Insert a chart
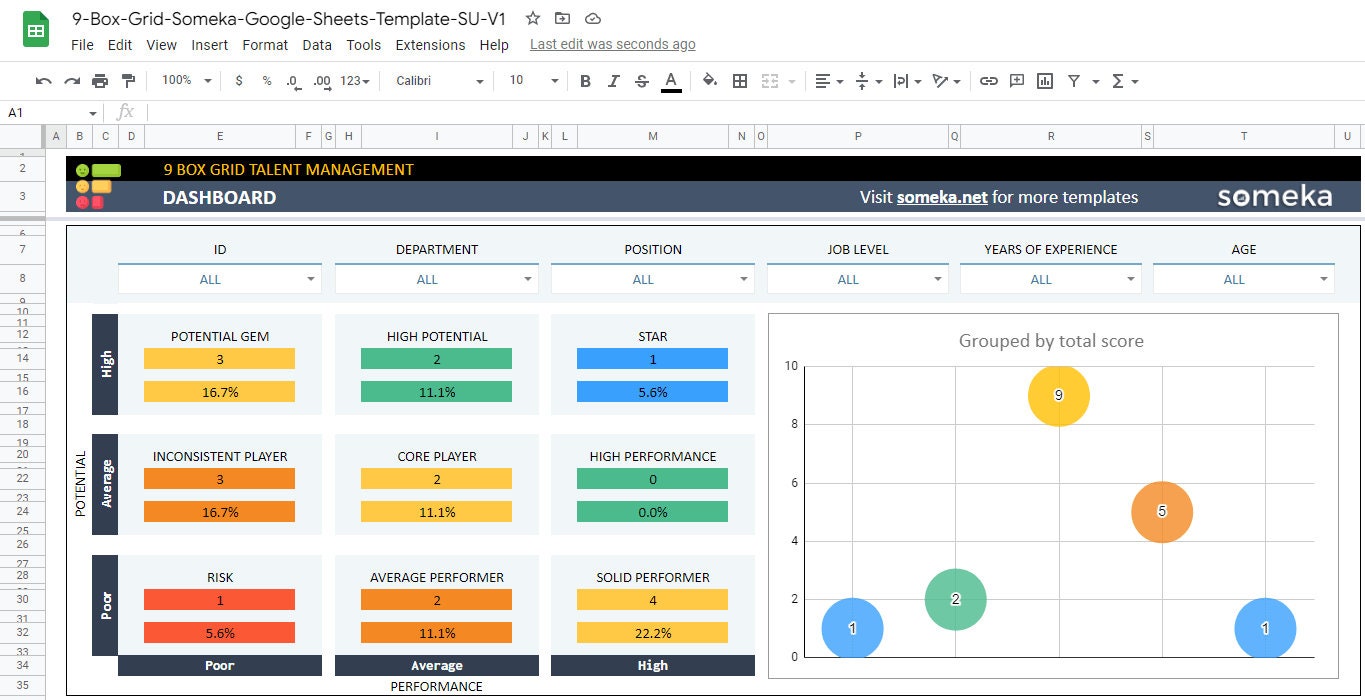The height and width of the screenshot is (700, 1365). [1044, 80]
